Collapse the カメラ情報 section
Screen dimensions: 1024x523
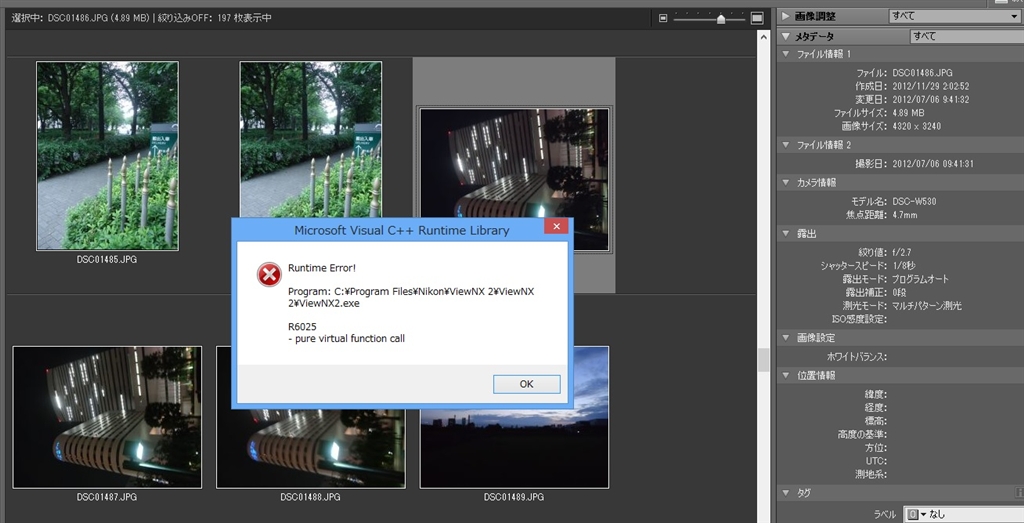[x=786, y=182]
